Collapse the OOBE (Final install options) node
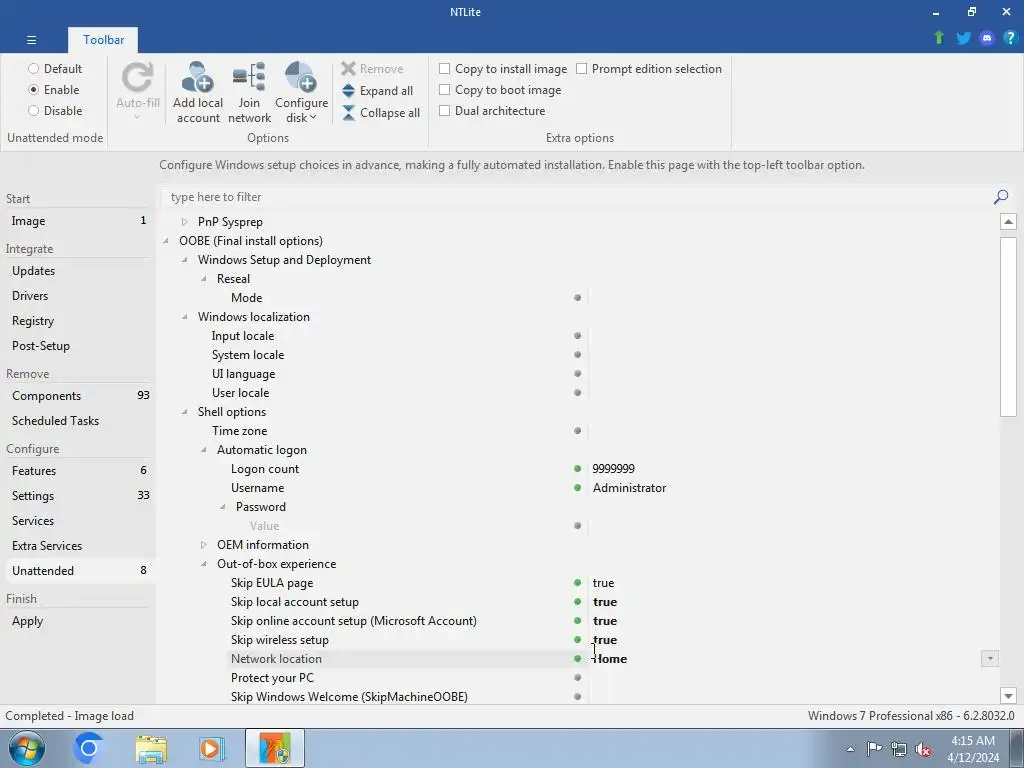 pos(166,241)
